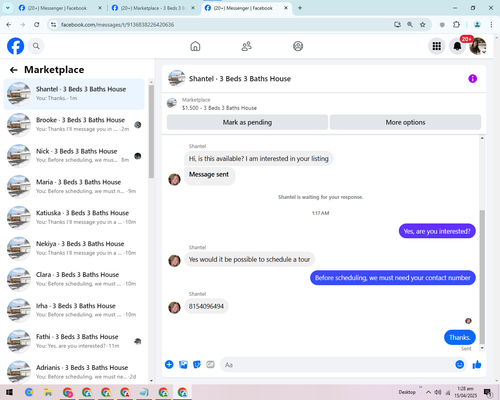The height and width of the screenshot is (400, 500).
Task: Open the $1,500 - 3 Beds 3 Baths House listing
Action: (x=219, y=108)
